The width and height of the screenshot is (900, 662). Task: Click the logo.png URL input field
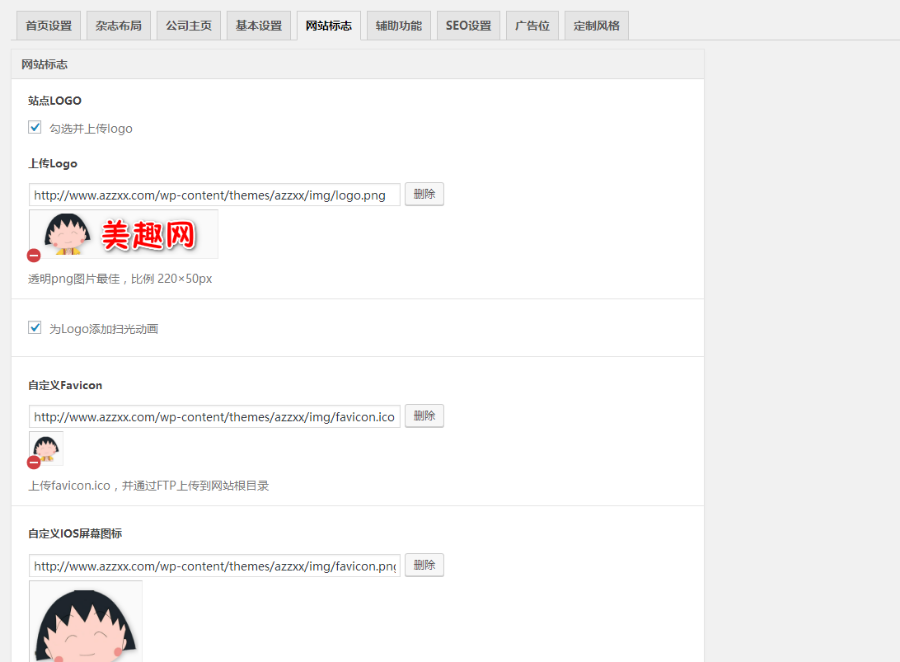213,194
